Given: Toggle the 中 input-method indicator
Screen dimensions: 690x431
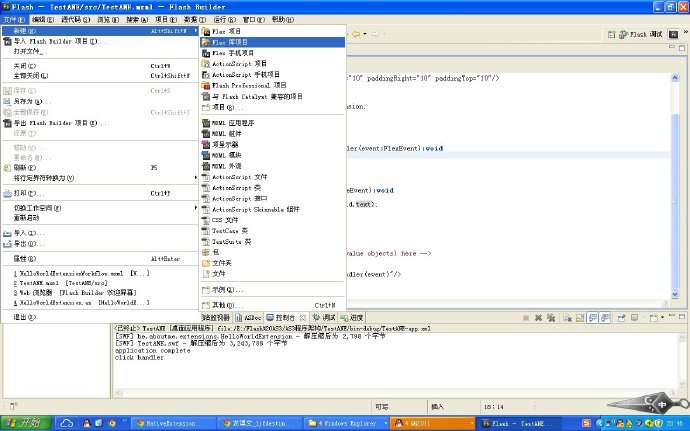Looking at the screenshot, I should tap(662, 405).
